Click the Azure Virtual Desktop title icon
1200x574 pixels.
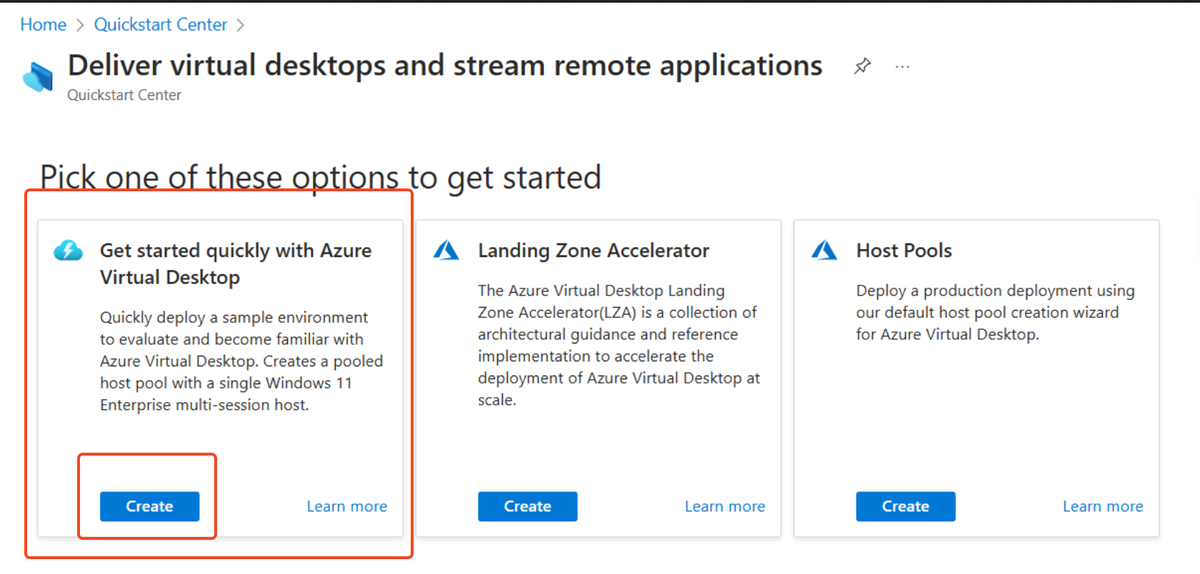coord(38,76)
